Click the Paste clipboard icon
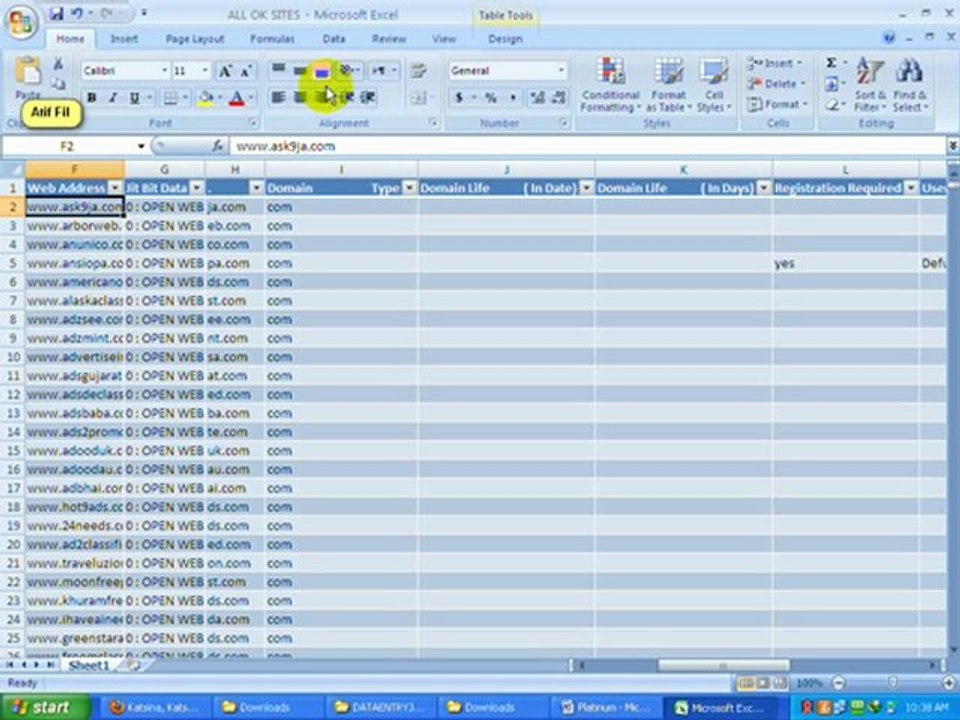This screenshot has height=720, width=960. coord(28,71)
